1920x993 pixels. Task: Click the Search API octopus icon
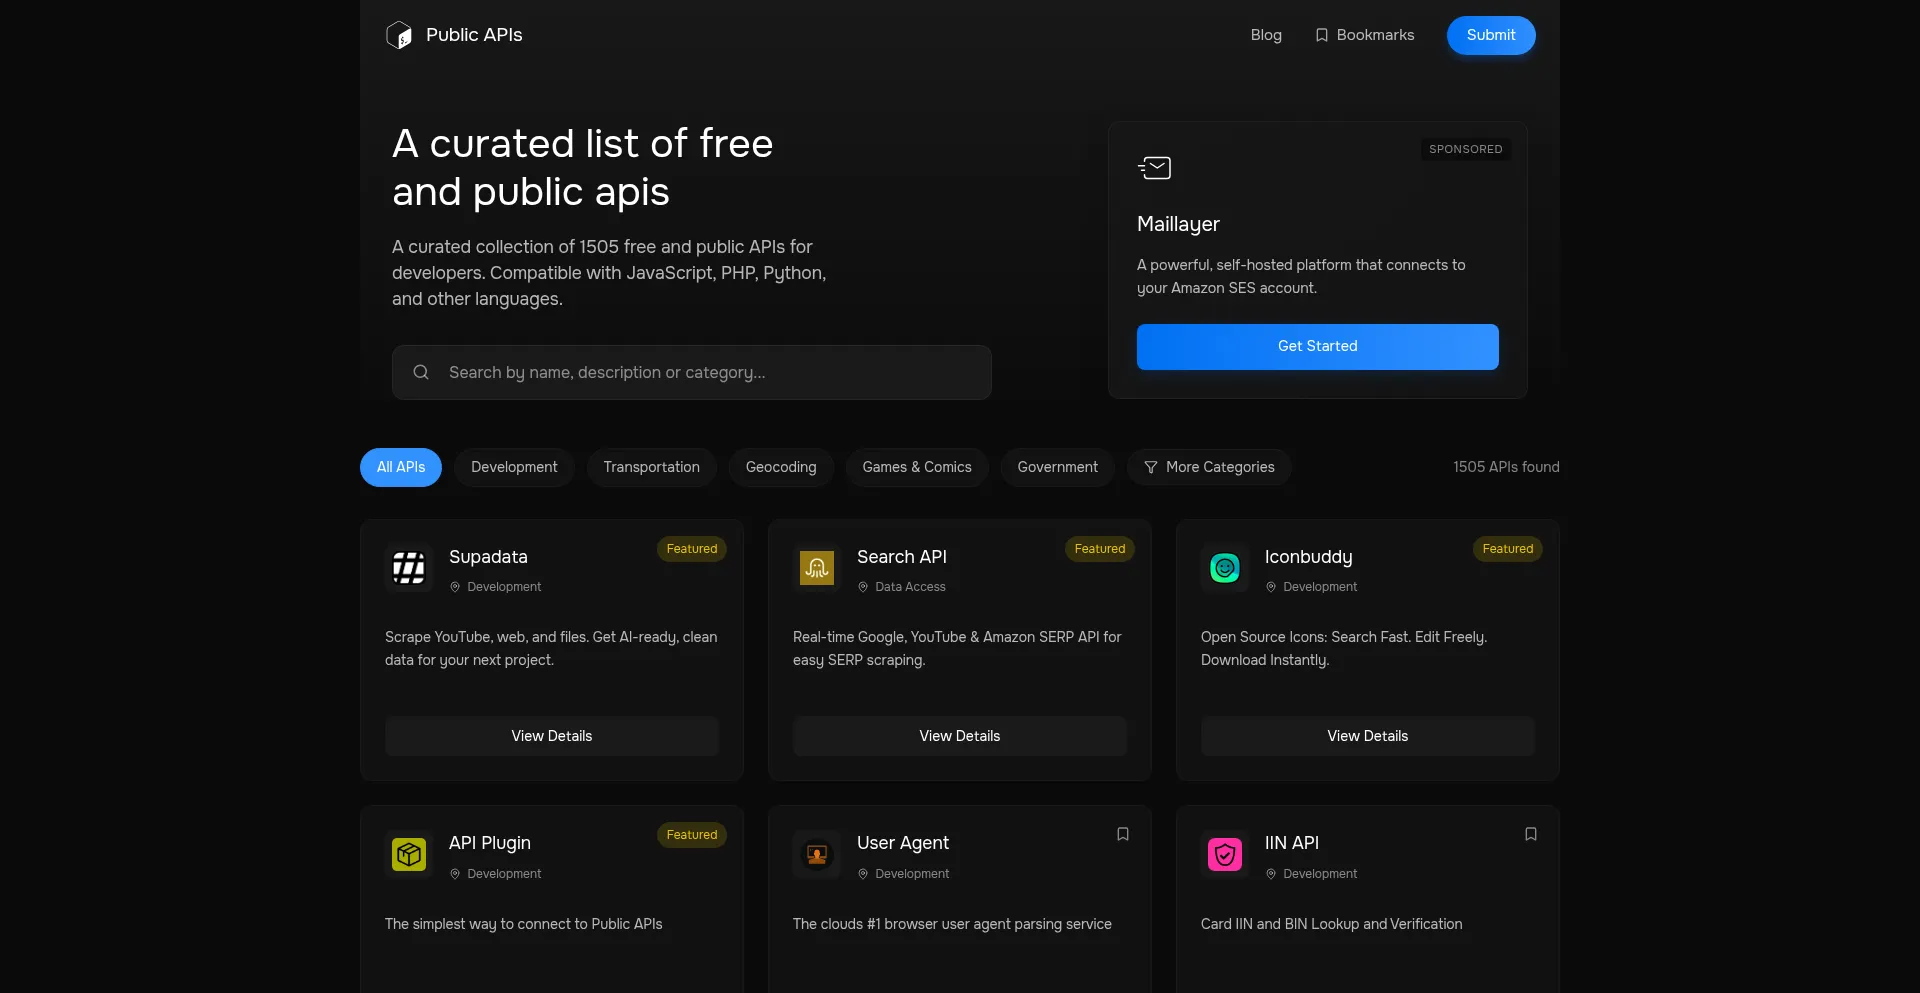[x=817, y=568]
